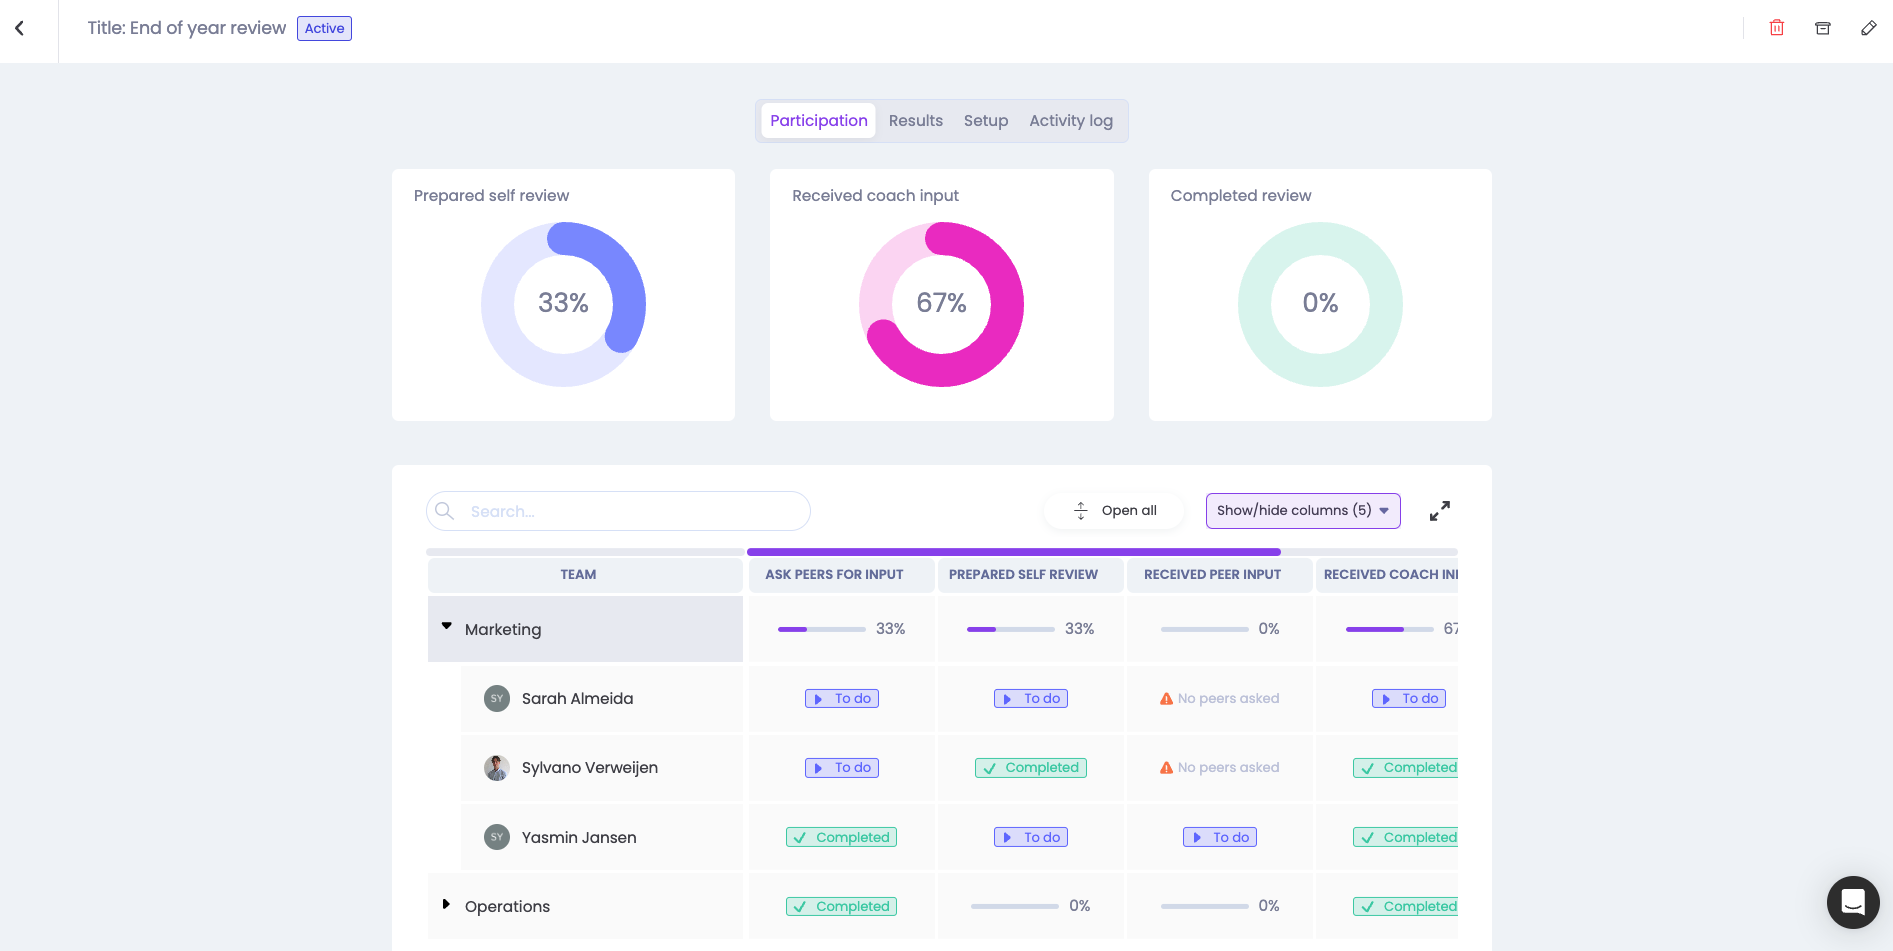
Task: Click Sylvano Verweijen's profile avatar
Action: (497, 768)
